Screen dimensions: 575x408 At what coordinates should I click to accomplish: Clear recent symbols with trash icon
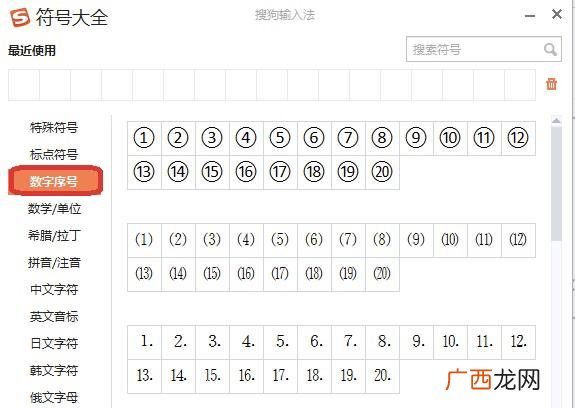tap(551, 84)
